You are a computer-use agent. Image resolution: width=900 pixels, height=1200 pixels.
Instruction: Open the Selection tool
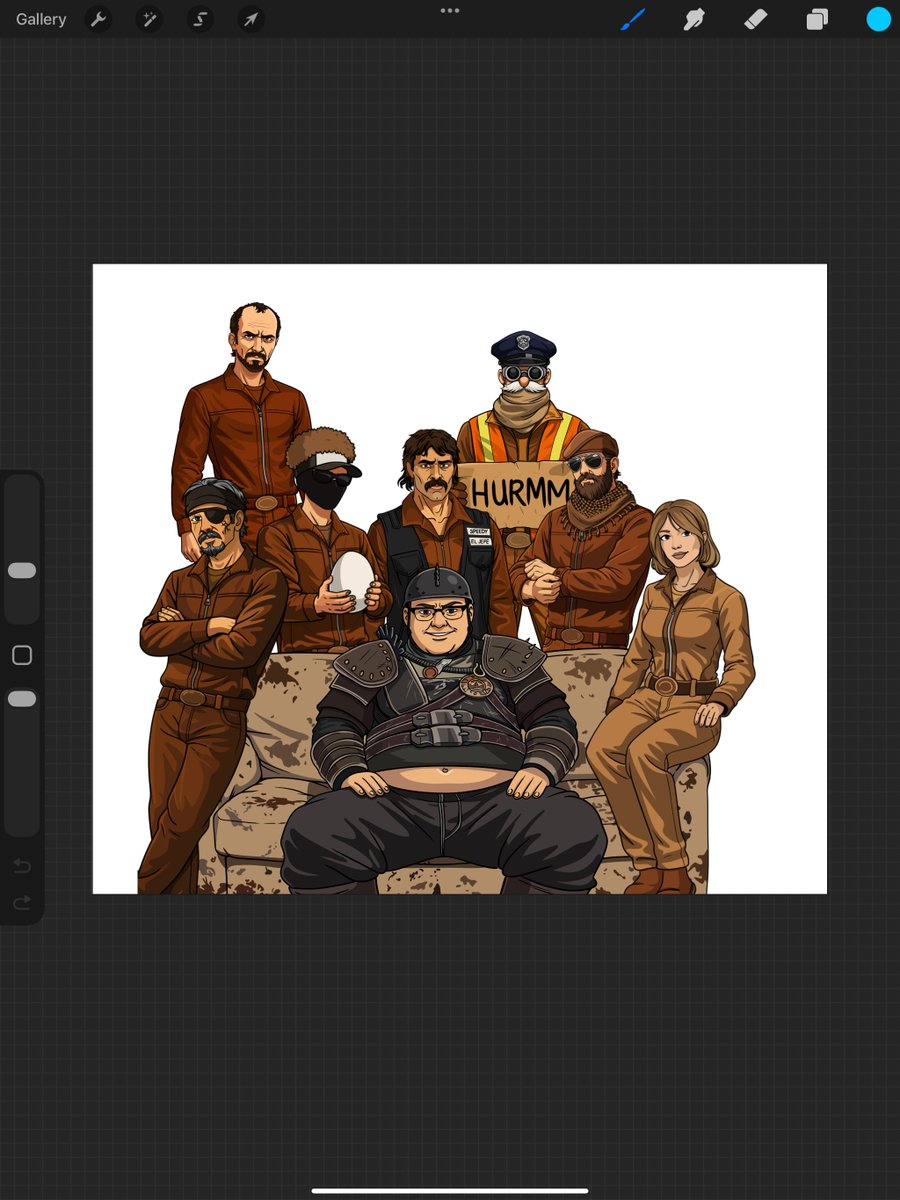(201, 19)
